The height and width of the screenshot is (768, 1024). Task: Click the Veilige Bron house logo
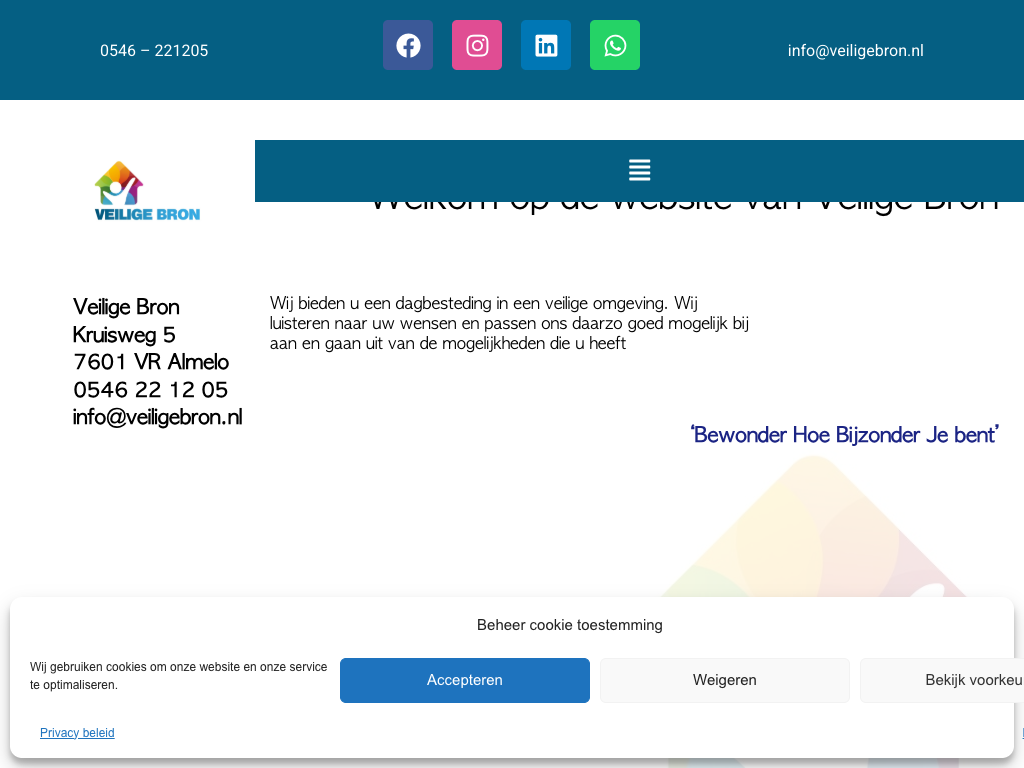pos(147,191)
